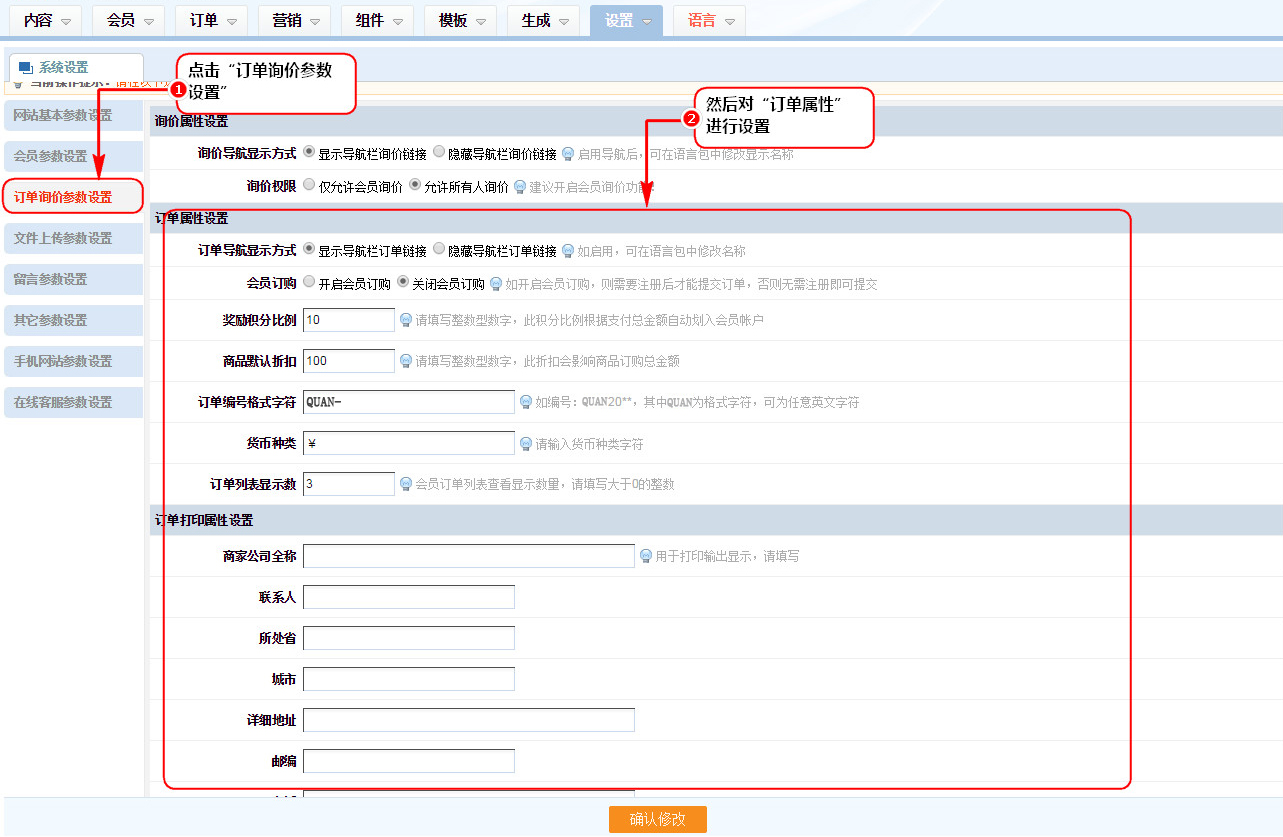This screenshot has height=837, width=1283.
Task: Enable 开启会员订购 radio option
Action: [309, 282]
